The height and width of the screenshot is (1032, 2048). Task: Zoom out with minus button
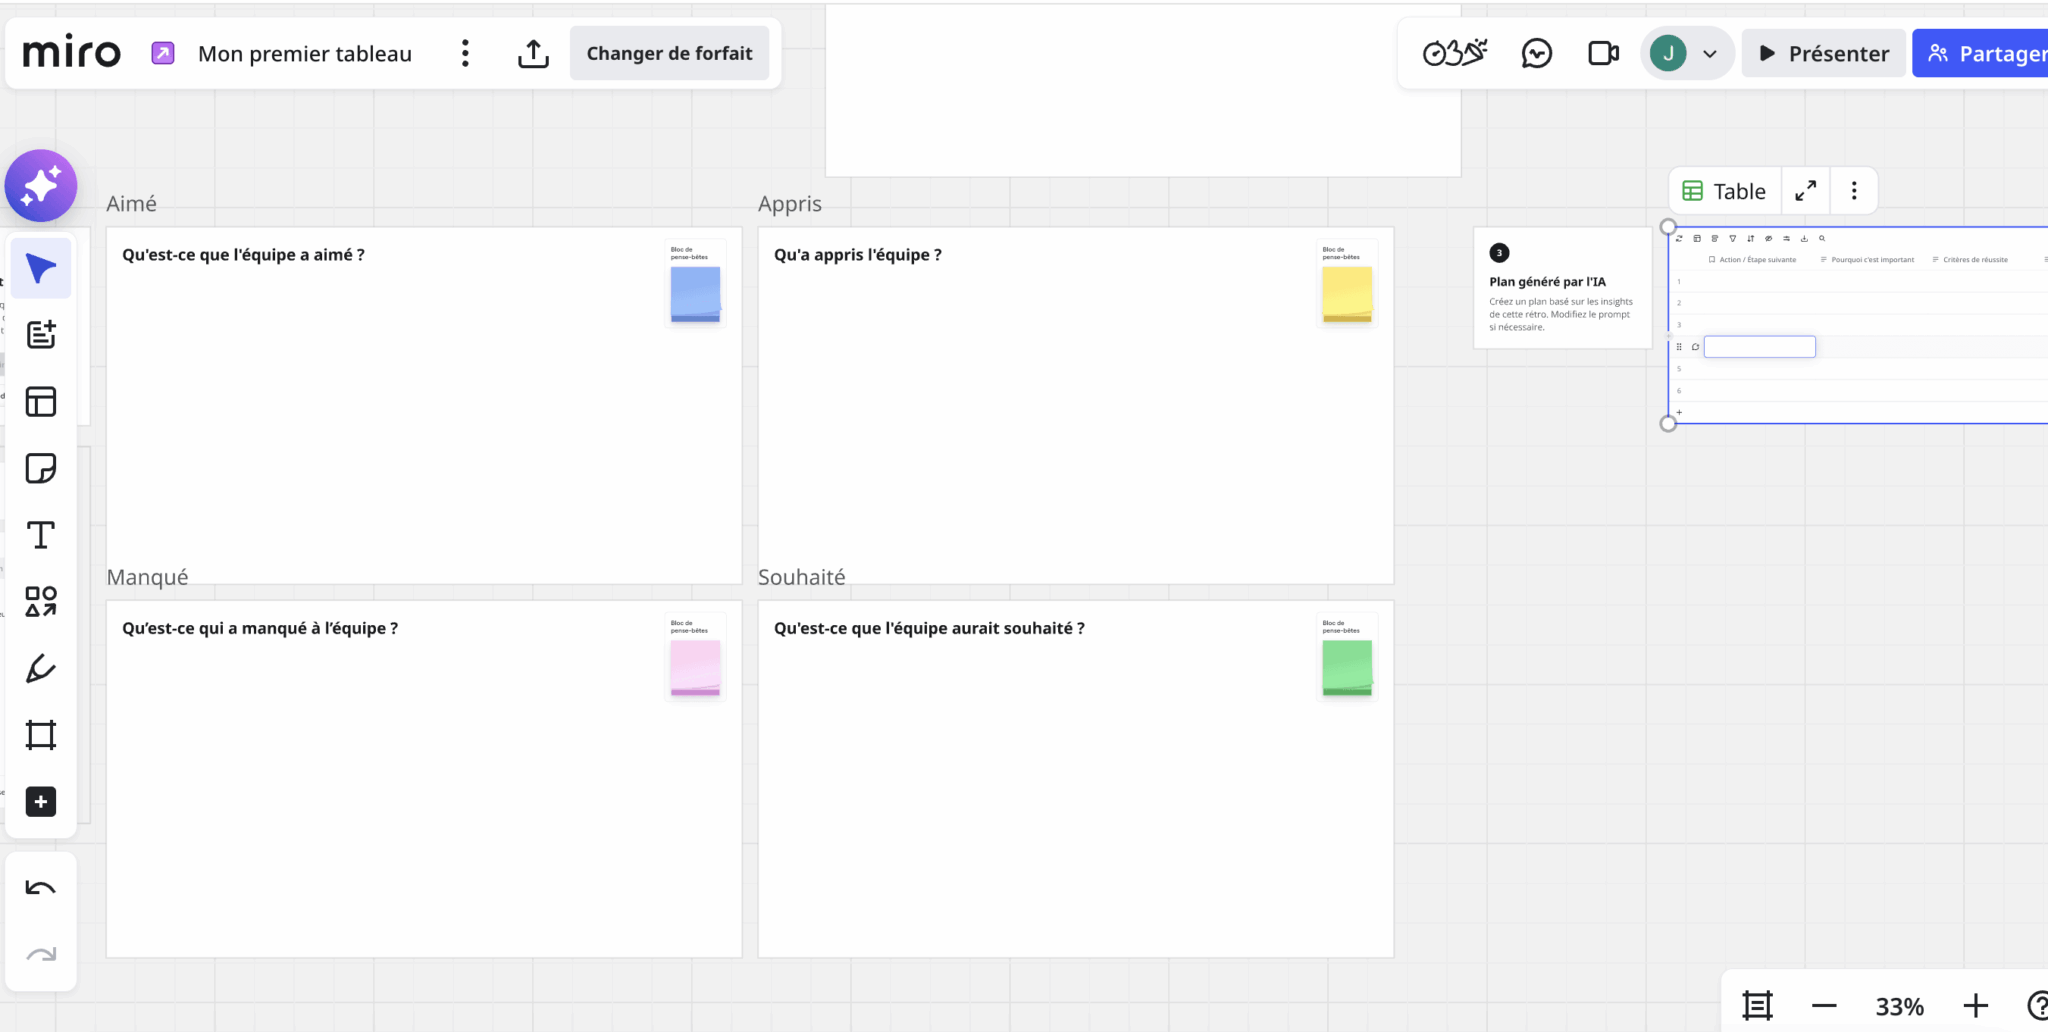coord(1824,1006)
